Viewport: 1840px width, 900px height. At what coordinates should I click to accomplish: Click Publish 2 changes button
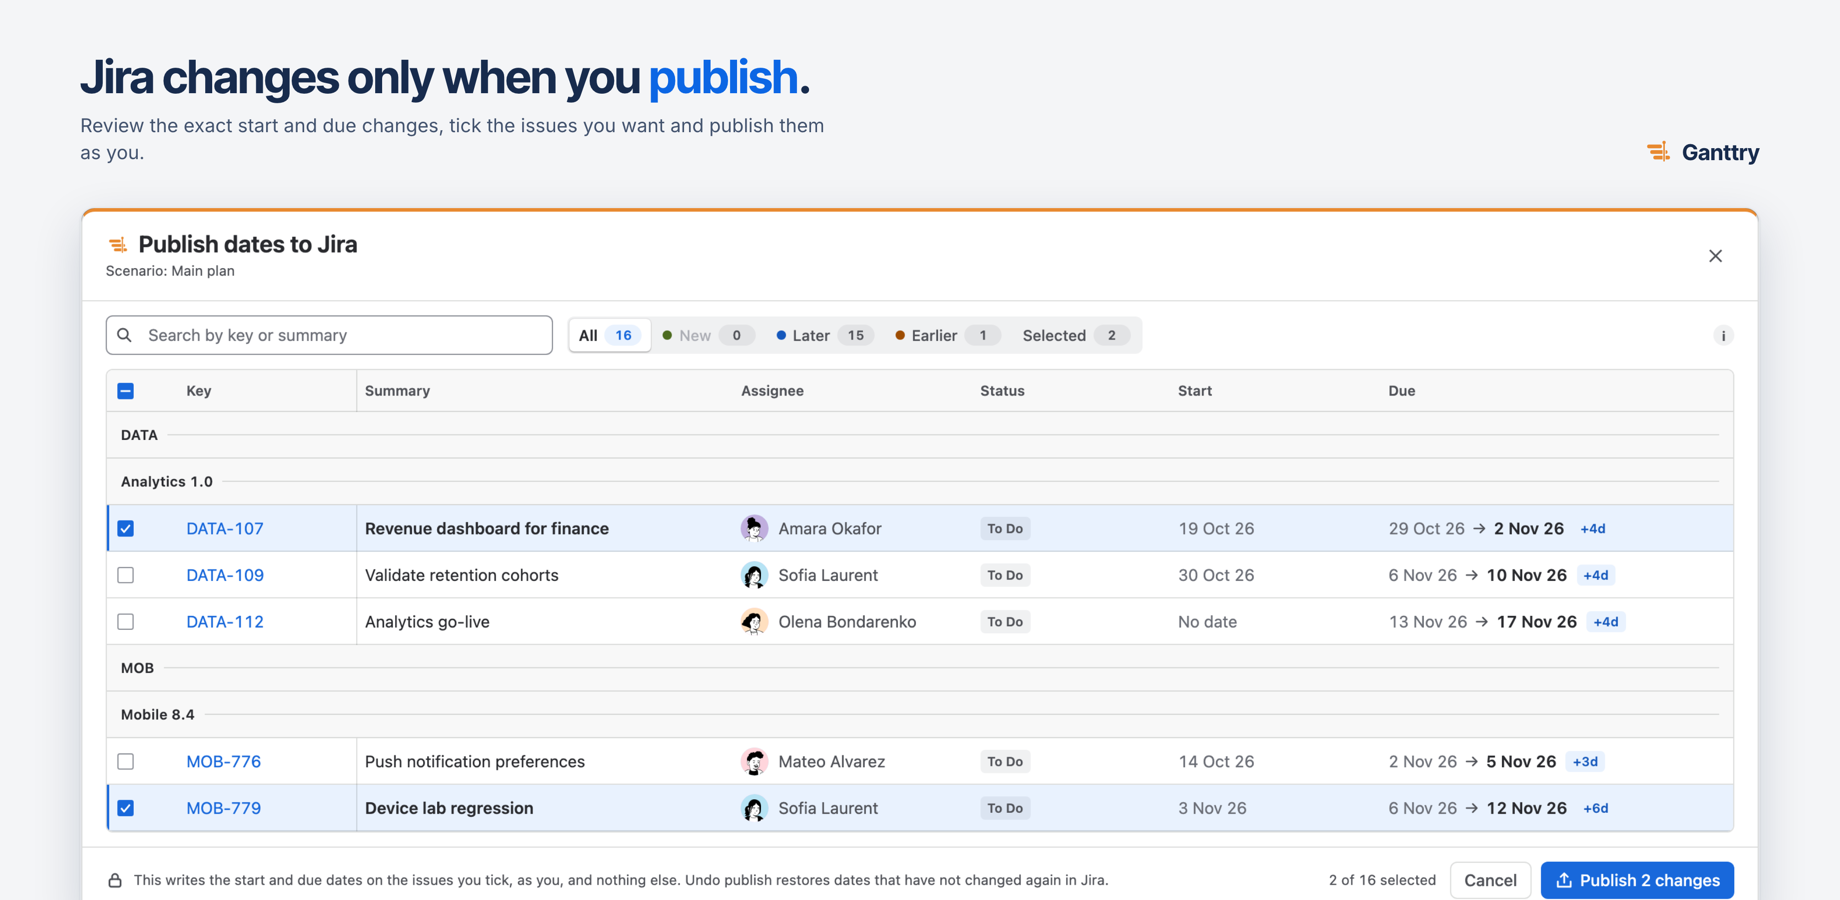(1637, 880)
